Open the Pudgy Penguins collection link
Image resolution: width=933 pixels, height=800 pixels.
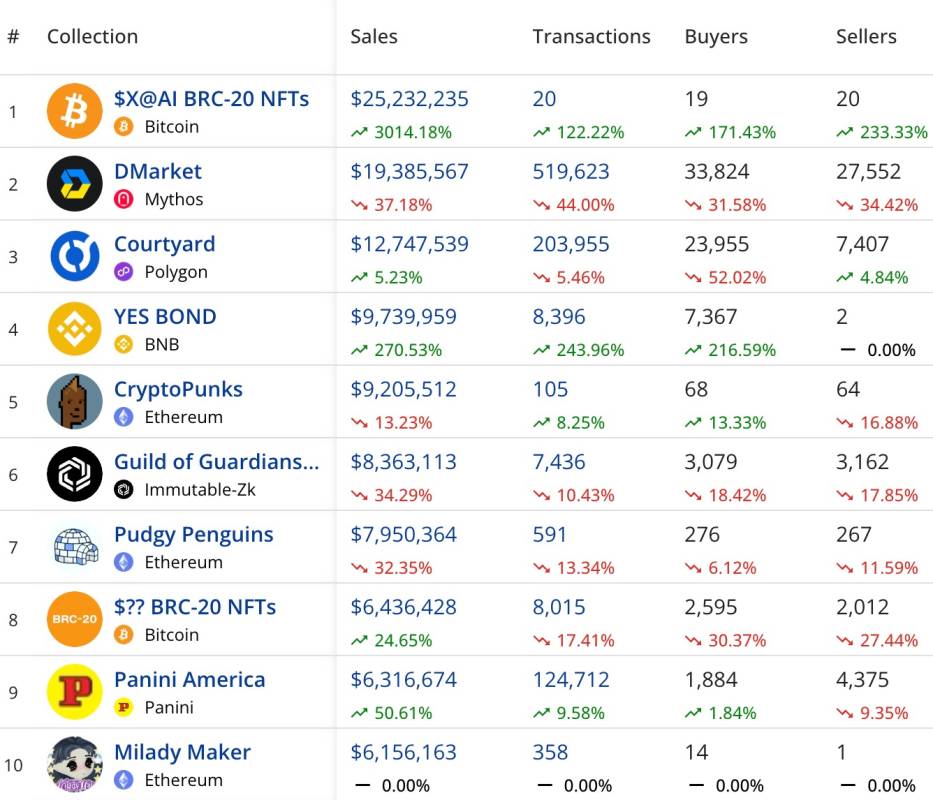point(193,535)
